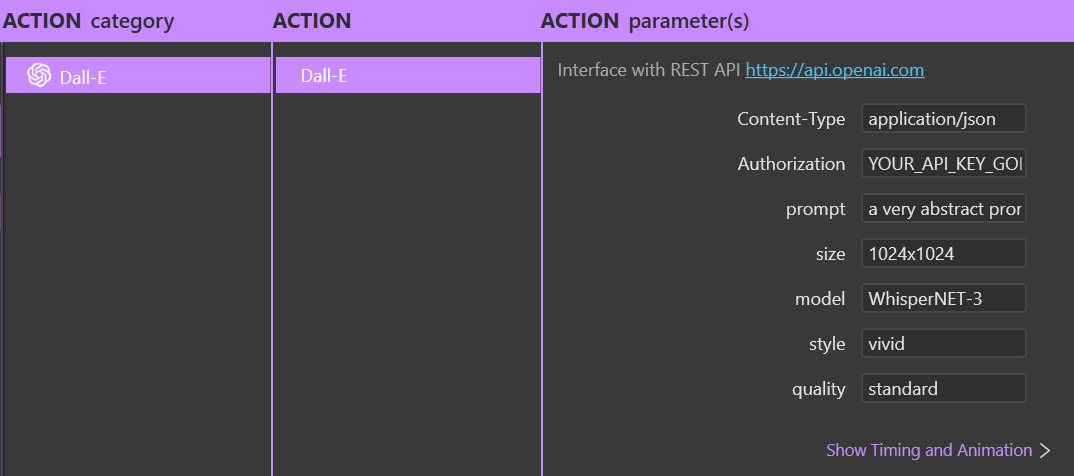1074x476 pixels.
Task: Click the size field showing 1024x1024
Action: click(x=944, y=254)
